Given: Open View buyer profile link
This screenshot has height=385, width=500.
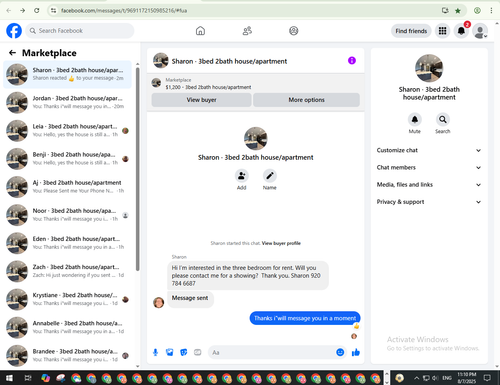Looking at the screenshot, I should [x=281, y=243].
